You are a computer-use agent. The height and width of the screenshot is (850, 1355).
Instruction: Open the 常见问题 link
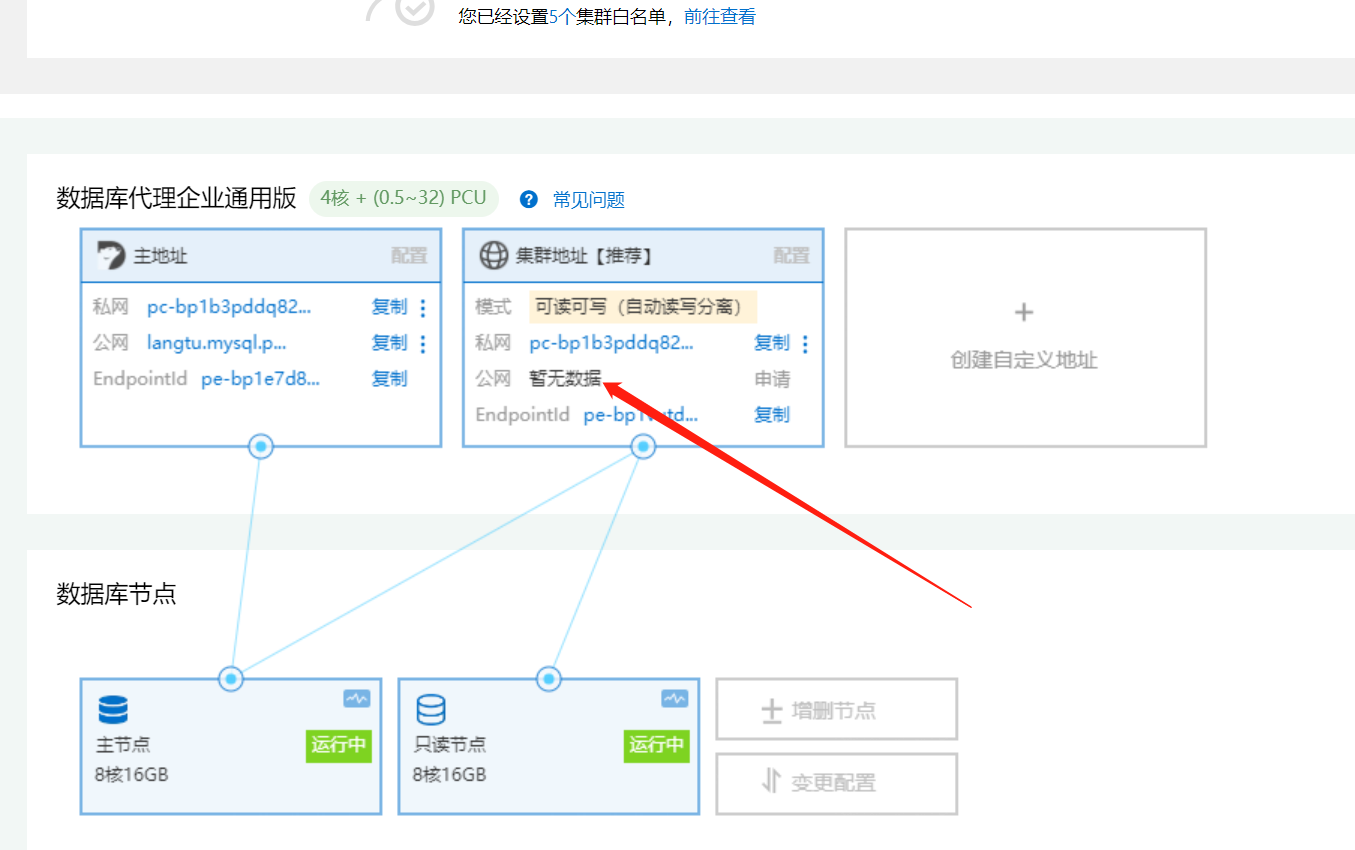[589, 200]
